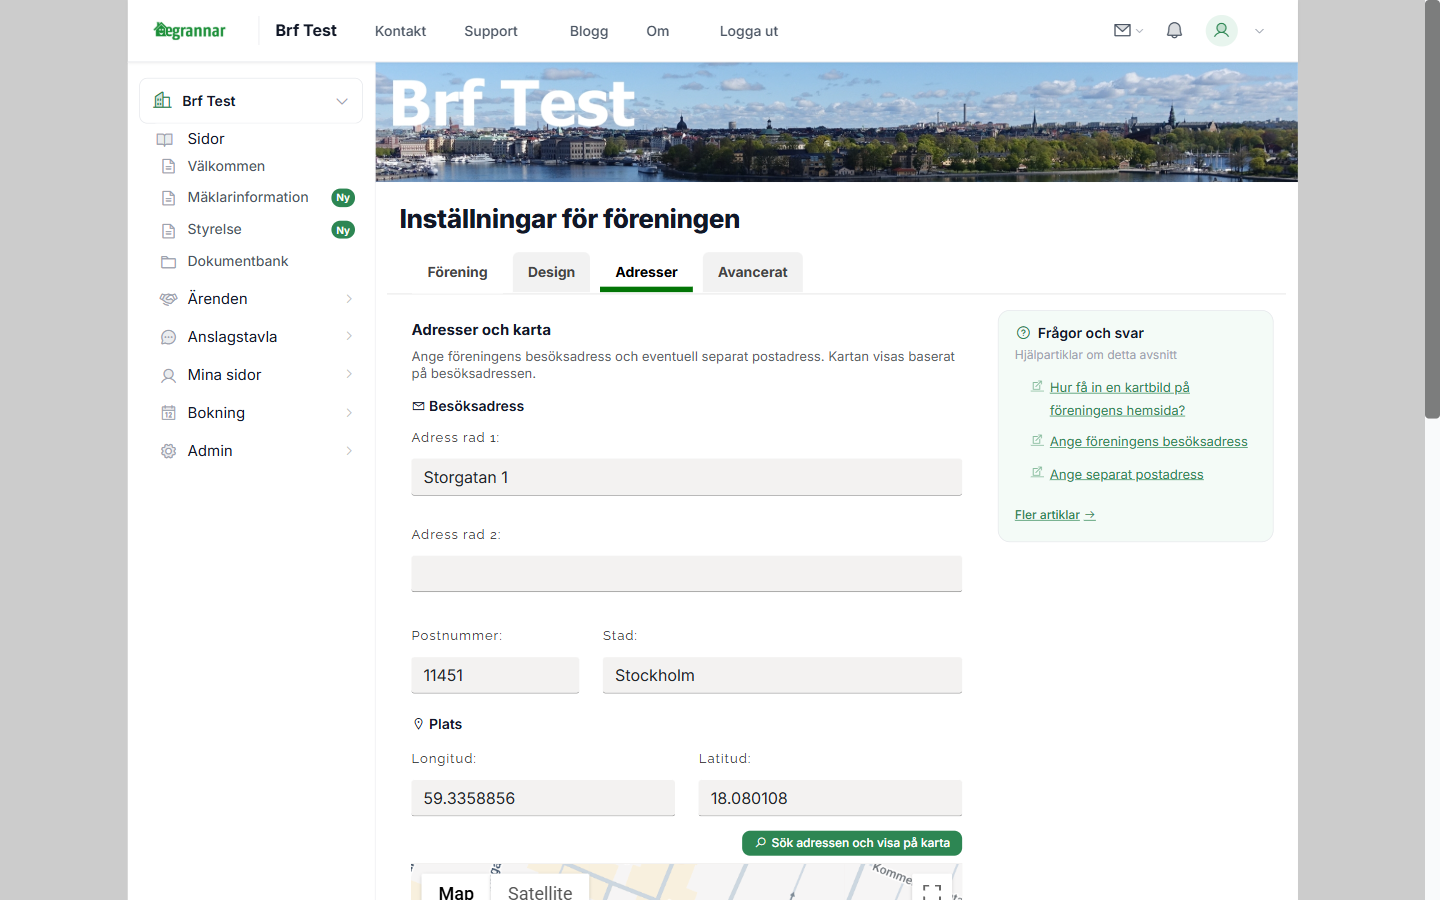The image size is (1440, 900).
Task: Open Admin using the gear icon
Action: point(168,450)
